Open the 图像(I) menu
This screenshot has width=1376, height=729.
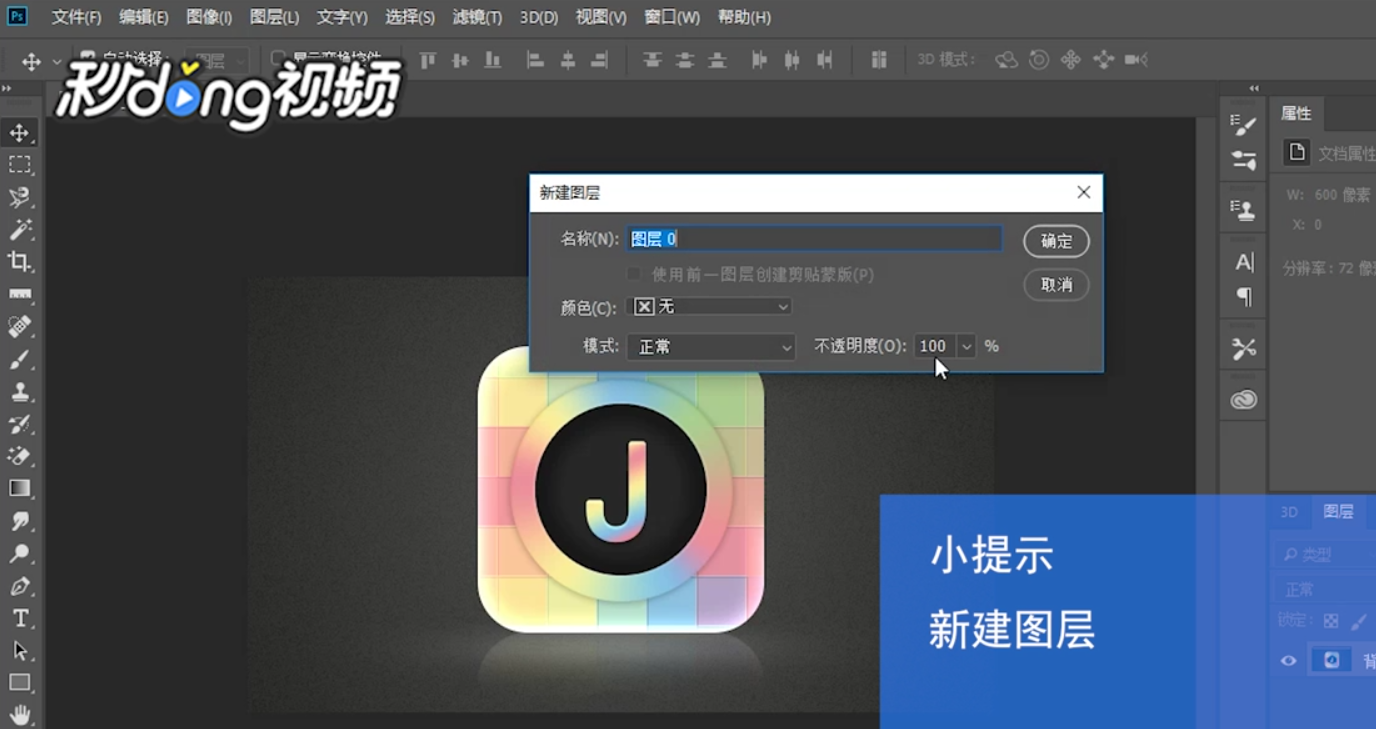[209, 17]
